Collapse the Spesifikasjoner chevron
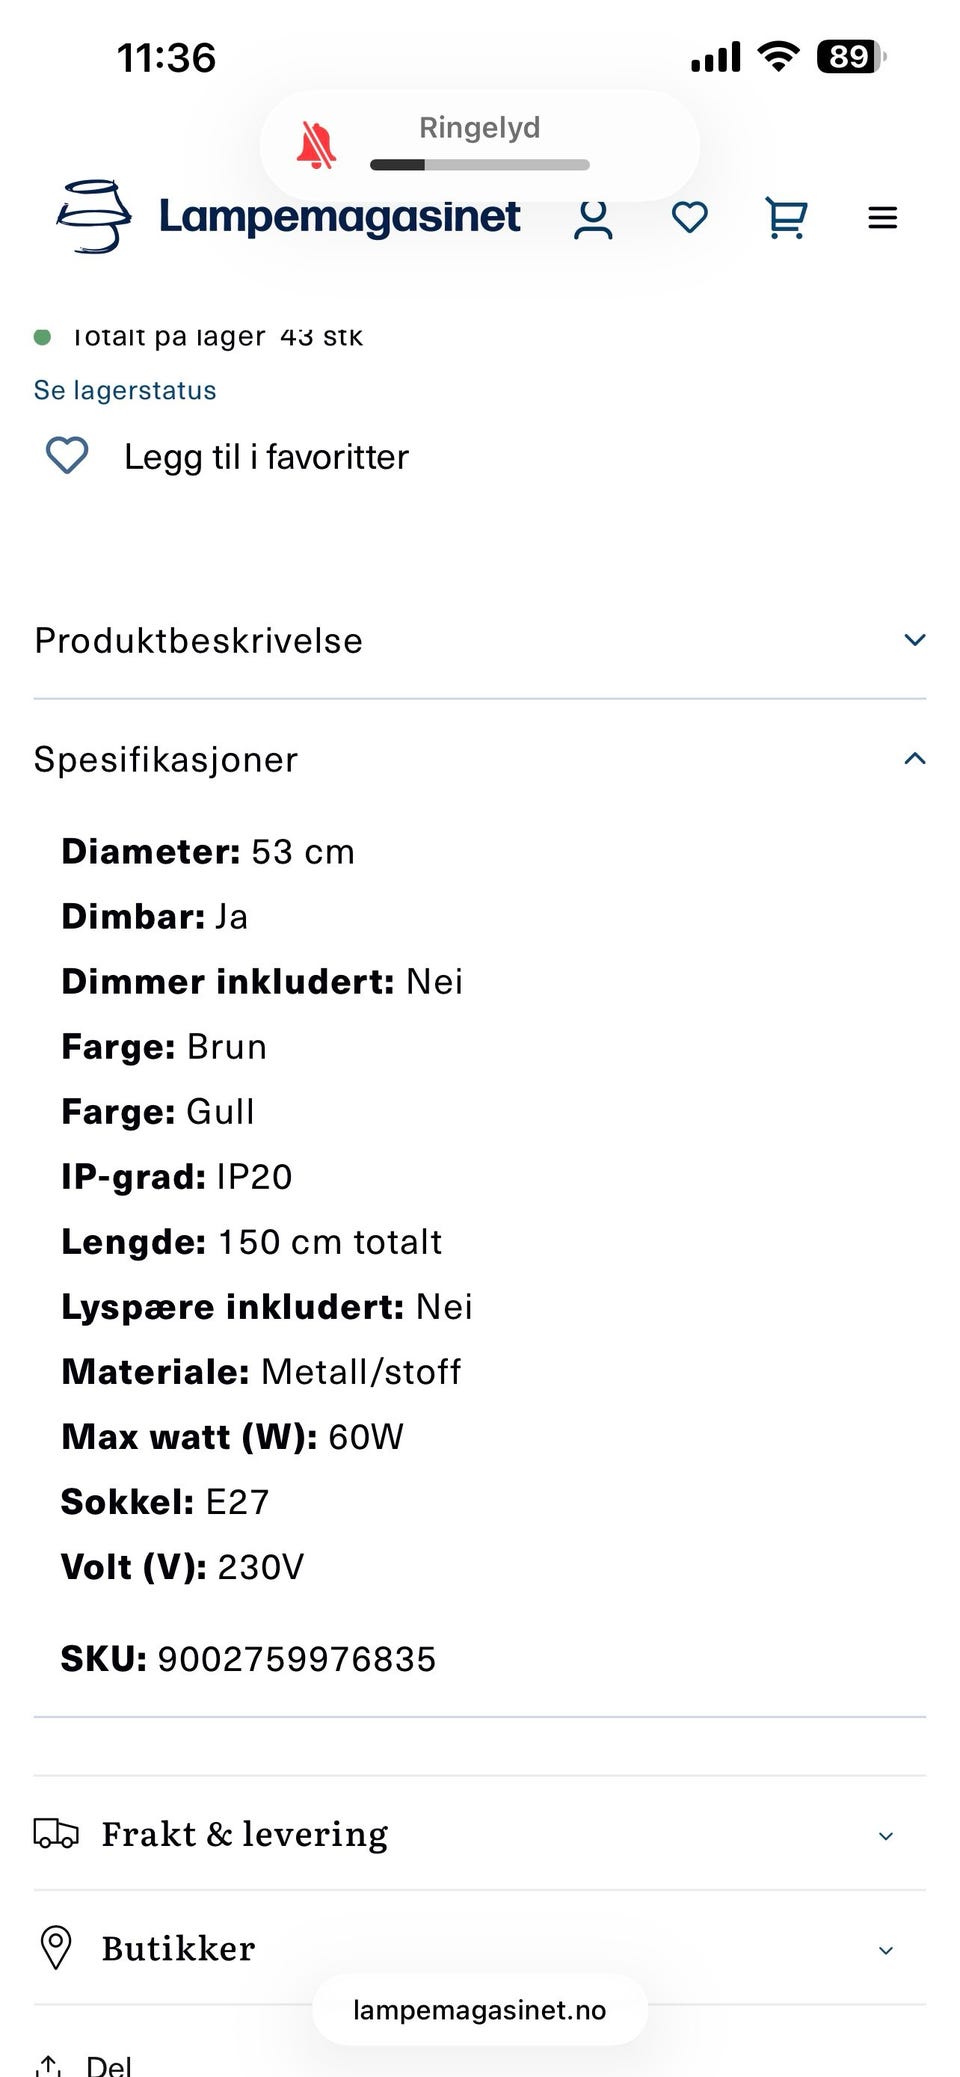 point(914,759)
